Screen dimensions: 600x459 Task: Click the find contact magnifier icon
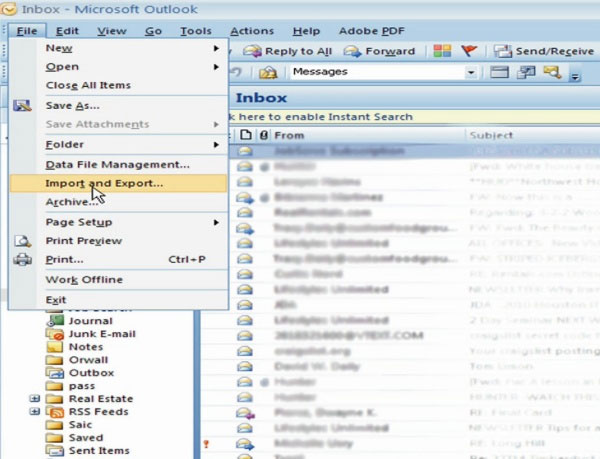click(553, 72)
